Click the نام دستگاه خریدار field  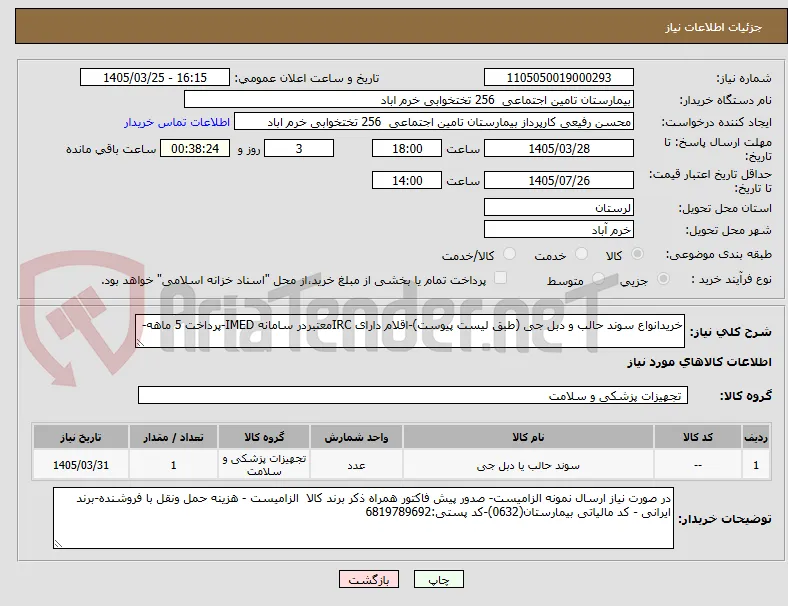point(409,99)
